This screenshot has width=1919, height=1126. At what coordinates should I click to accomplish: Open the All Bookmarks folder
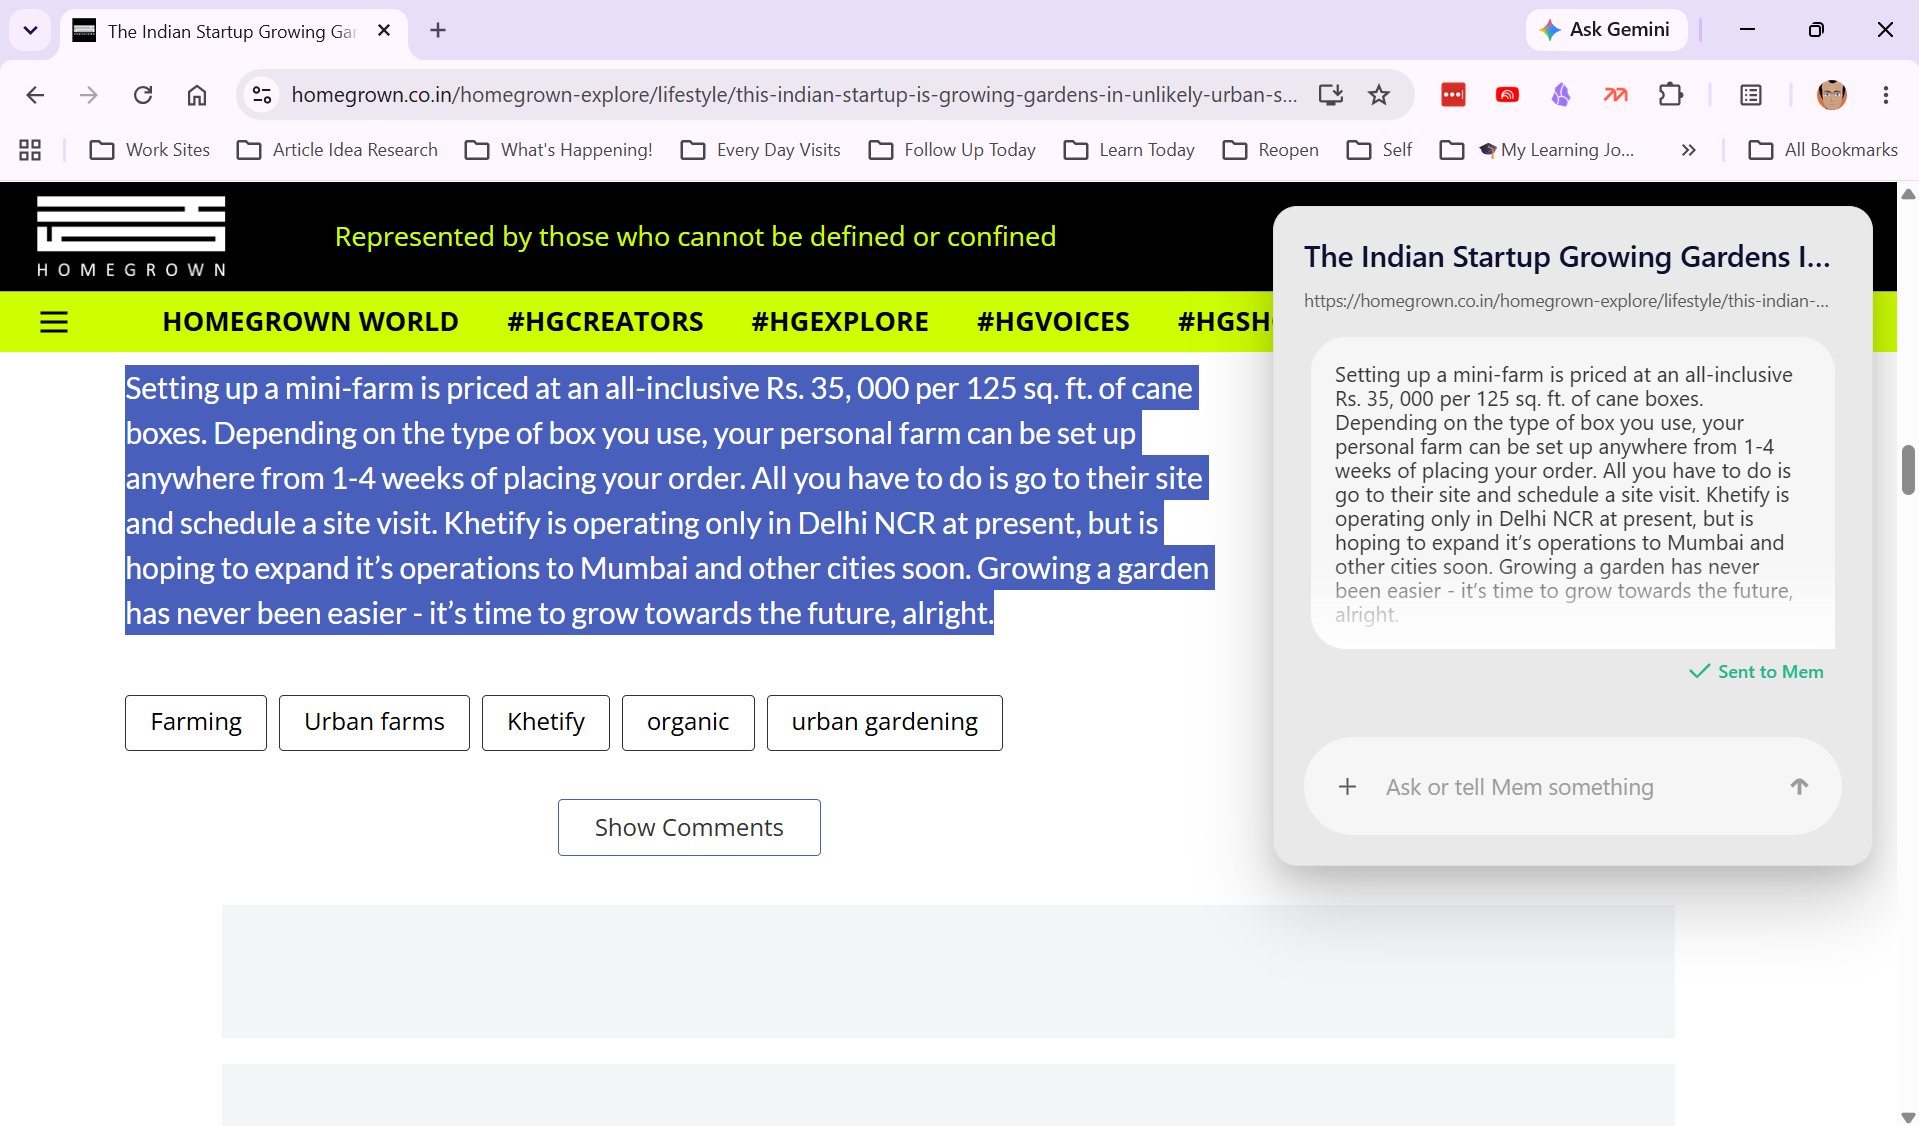click(1822, 150)
